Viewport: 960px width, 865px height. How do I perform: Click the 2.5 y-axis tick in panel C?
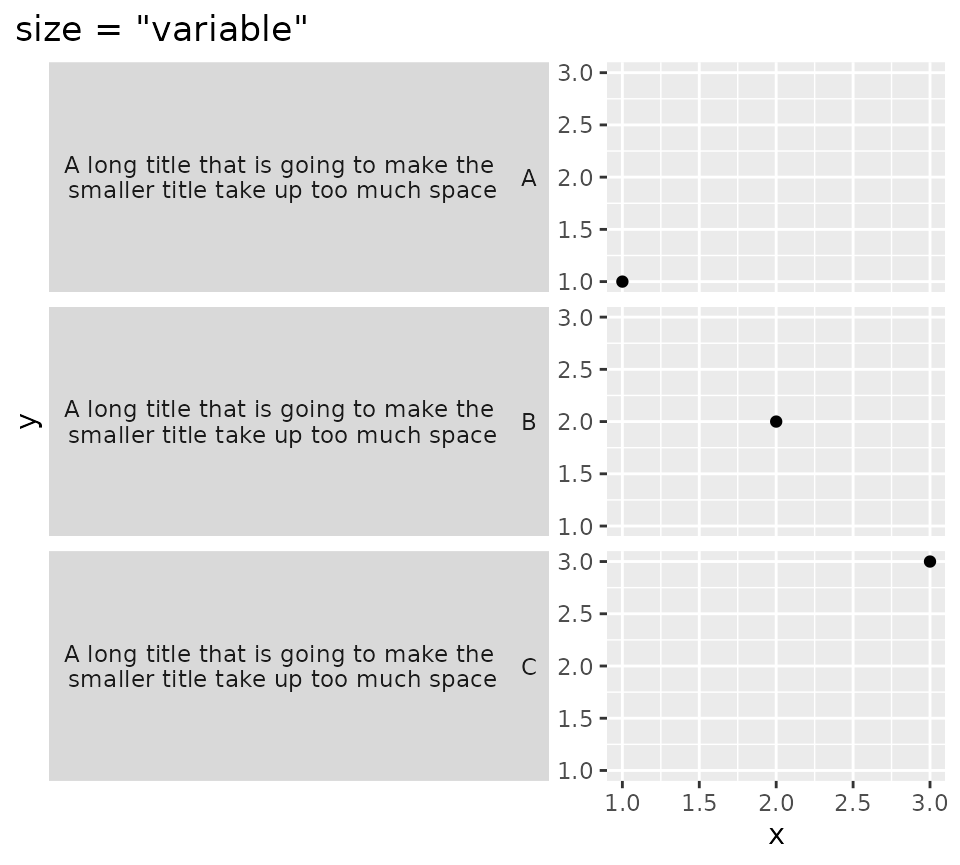tap(577, 614)
